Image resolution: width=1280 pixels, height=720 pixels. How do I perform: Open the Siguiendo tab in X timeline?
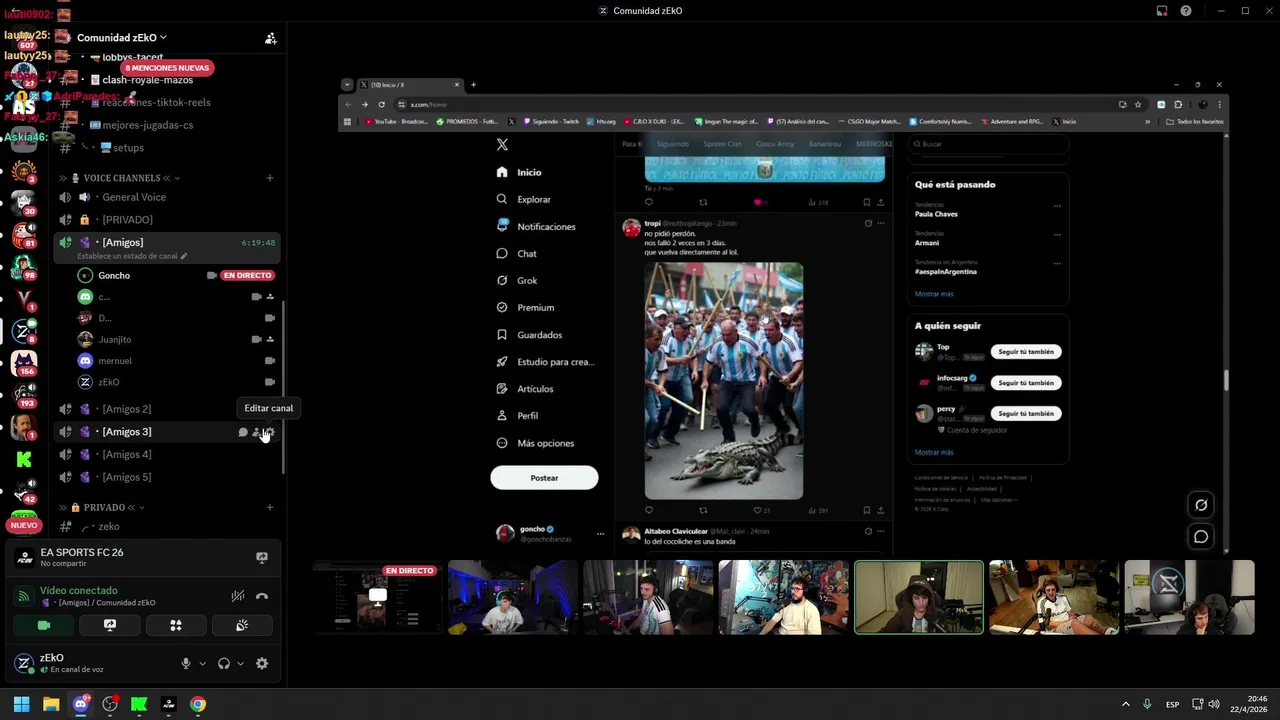(x=673, y=144)
